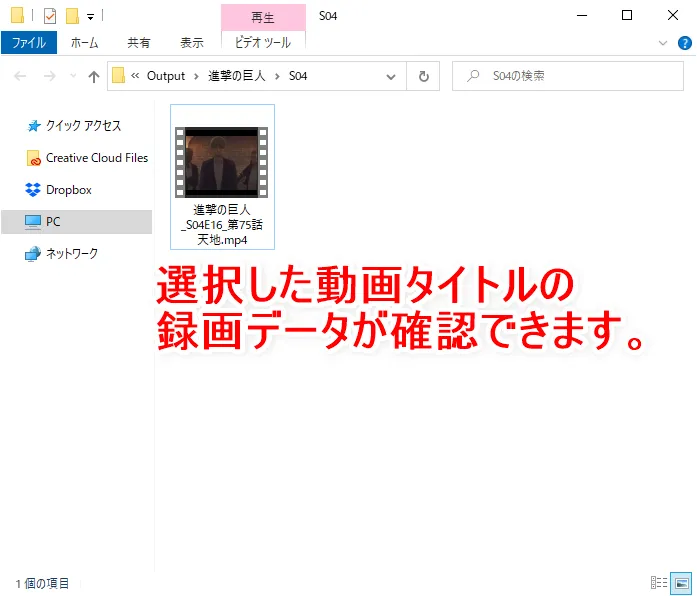697x596 pixels.
Task: Switch to details view layout
Action: [x=659, y=582]
